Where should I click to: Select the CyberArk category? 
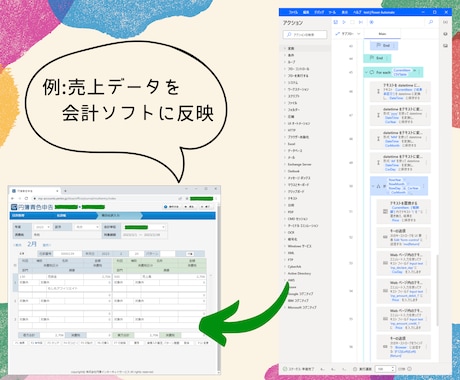point(294,267)
